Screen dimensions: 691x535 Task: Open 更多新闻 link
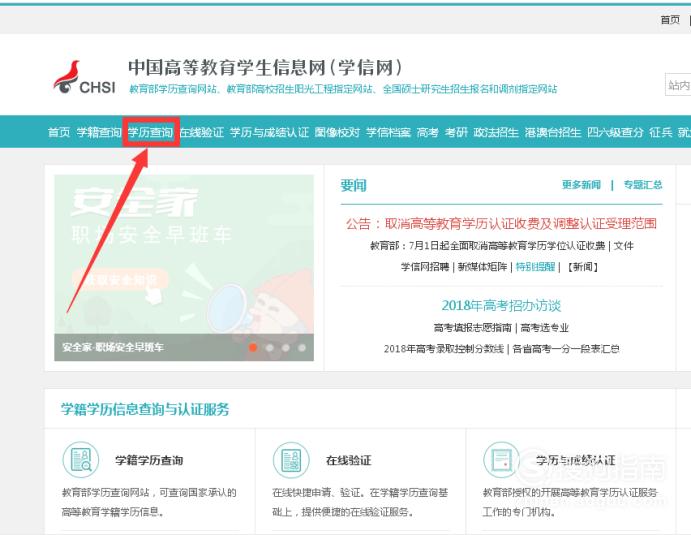click(x=581, y=185)
